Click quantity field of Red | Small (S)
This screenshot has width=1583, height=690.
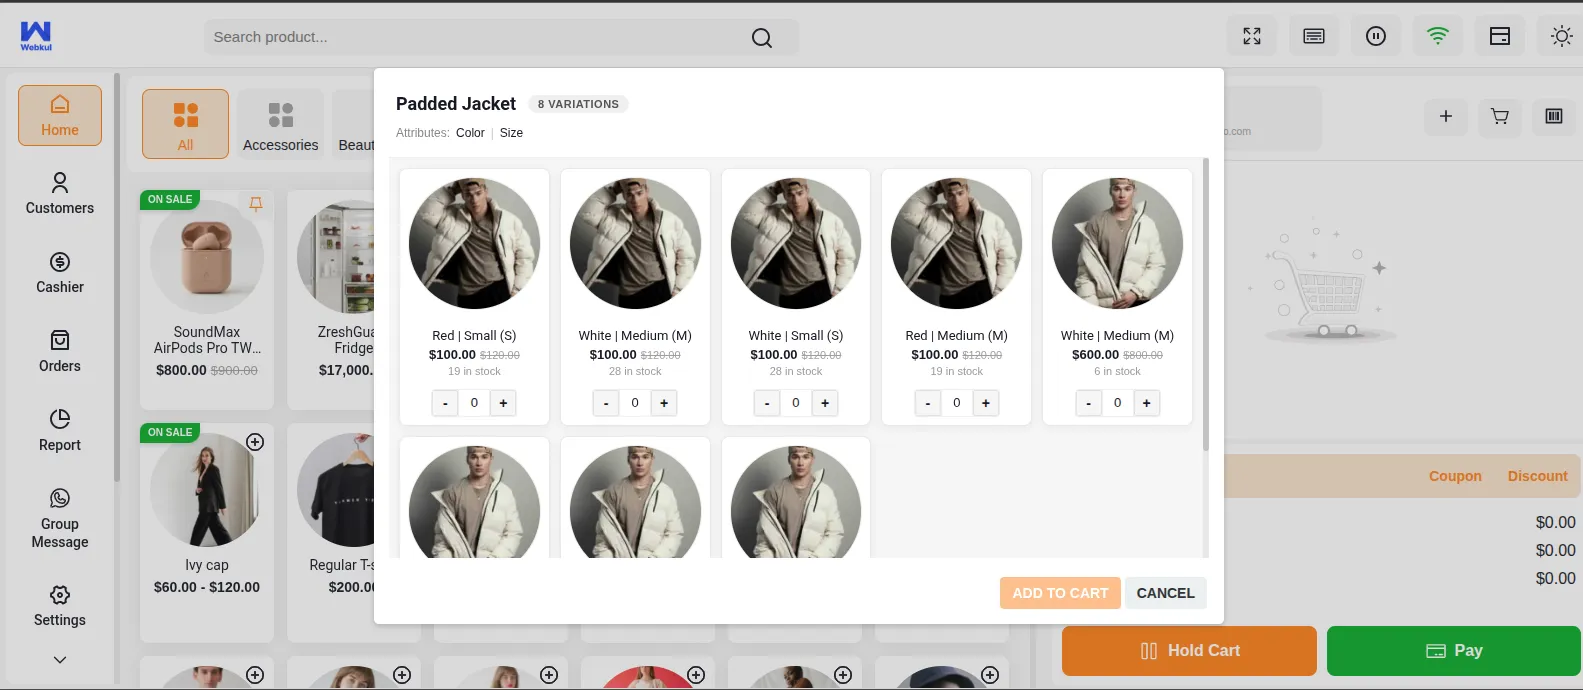[x=474, y=403]
